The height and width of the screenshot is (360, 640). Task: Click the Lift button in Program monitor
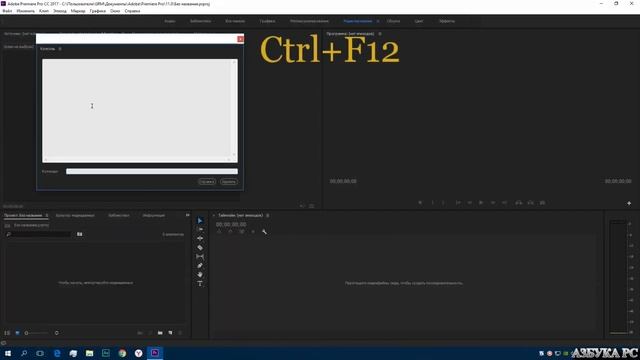(518, 202)
